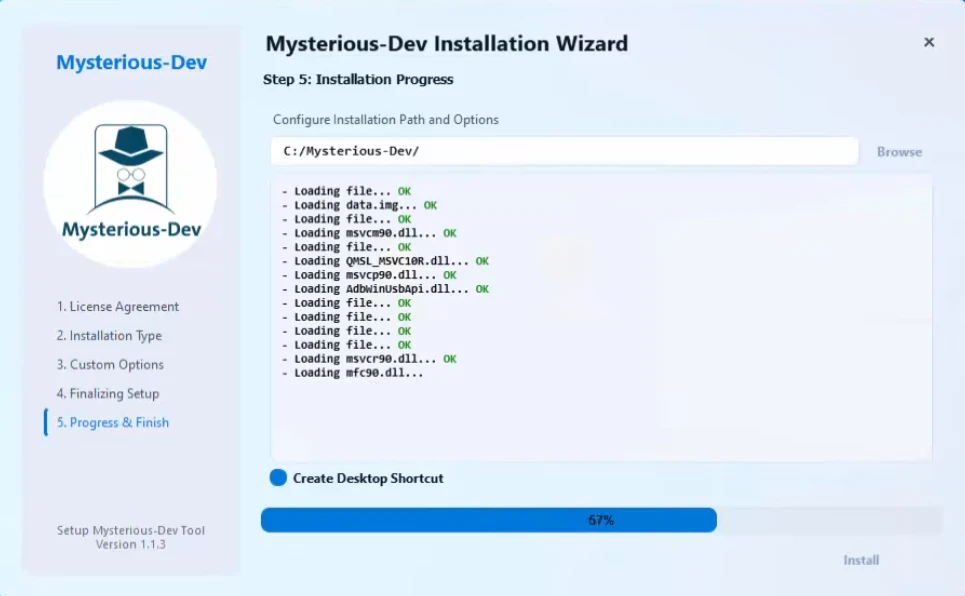Click the close X on the wizard

(929, 42)
